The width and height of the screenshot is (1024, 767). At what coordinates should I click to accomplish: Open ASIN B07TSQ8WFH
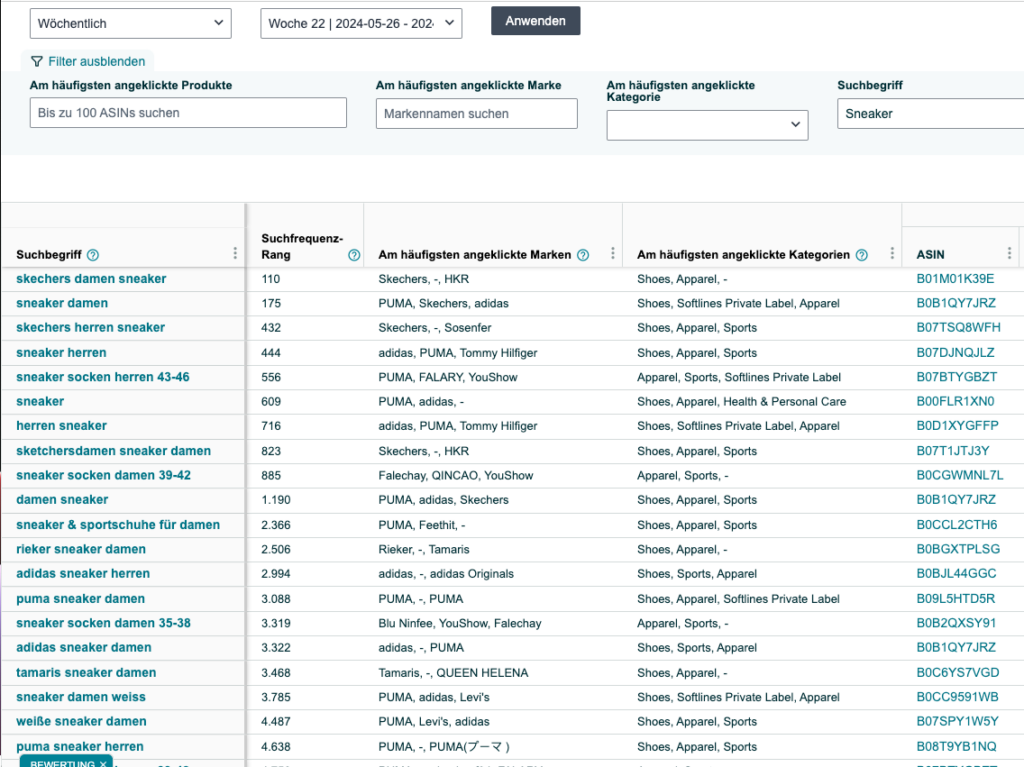(x=958, y=328)
